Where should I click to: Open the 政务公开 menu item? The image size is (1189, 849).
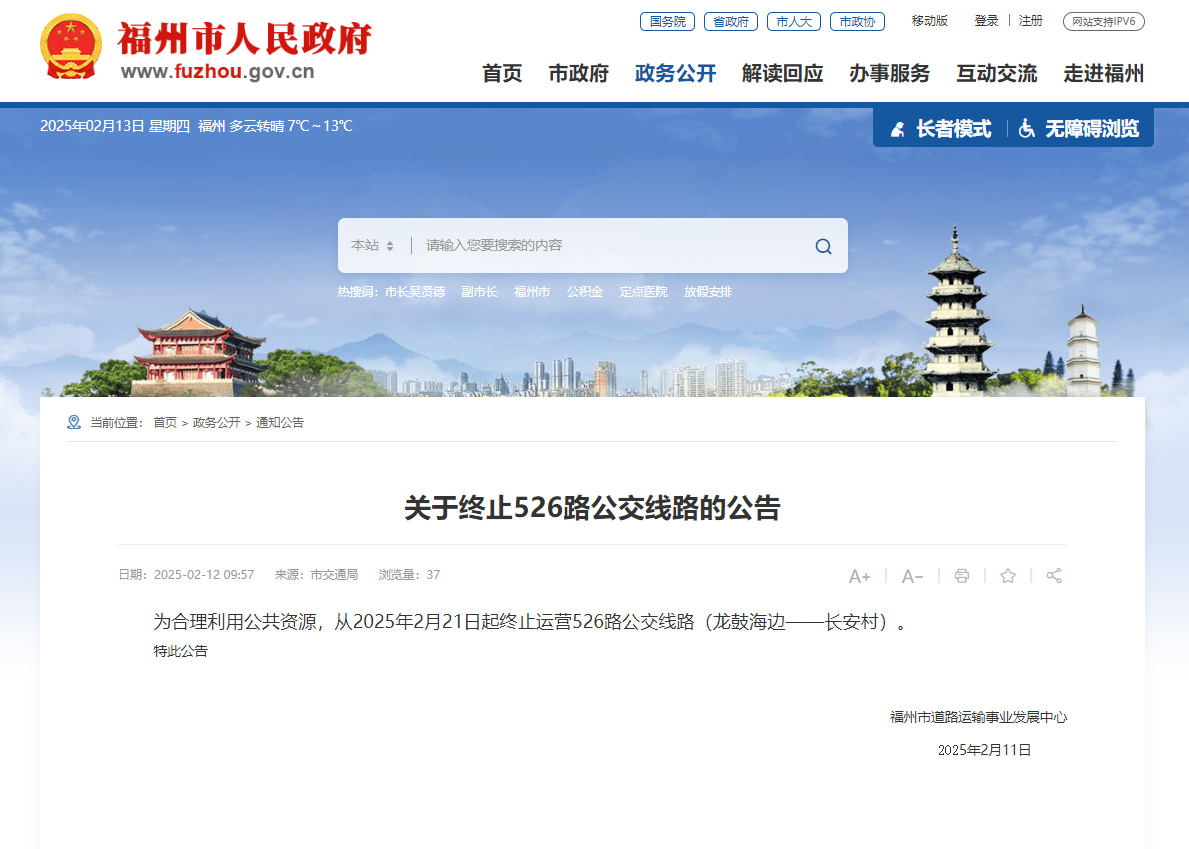point(675,73)
